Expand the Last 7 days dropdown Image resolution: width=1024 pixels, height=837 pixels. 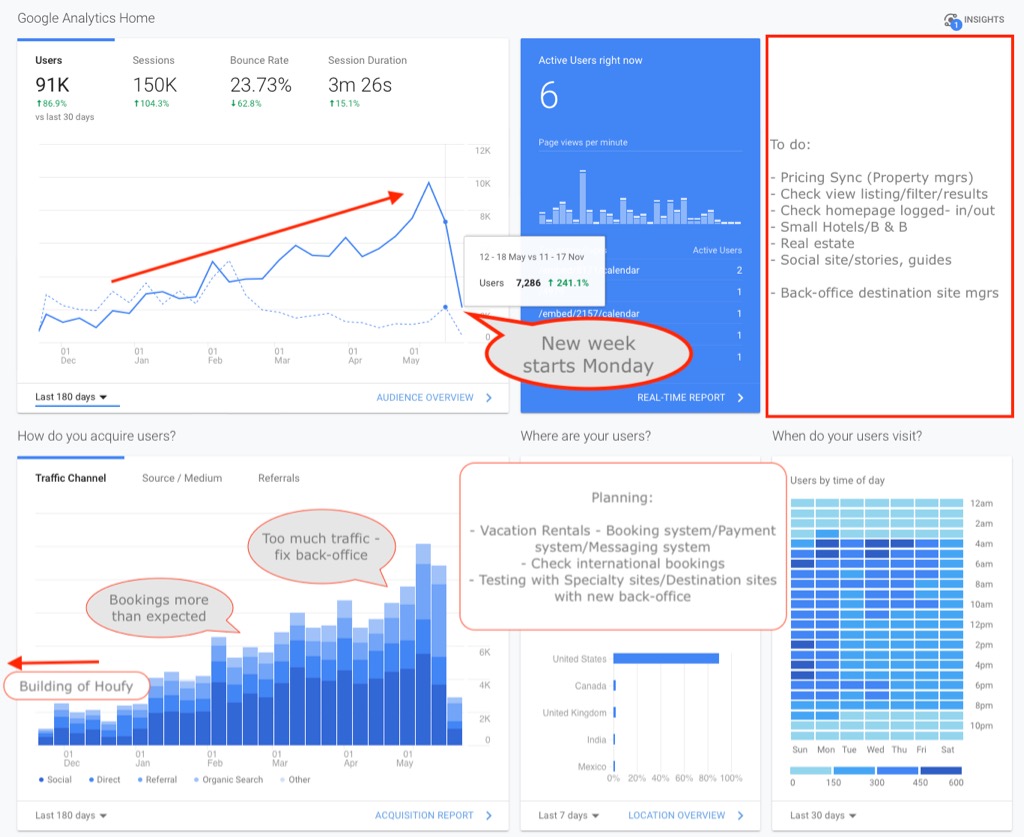(x=567, y=815)
